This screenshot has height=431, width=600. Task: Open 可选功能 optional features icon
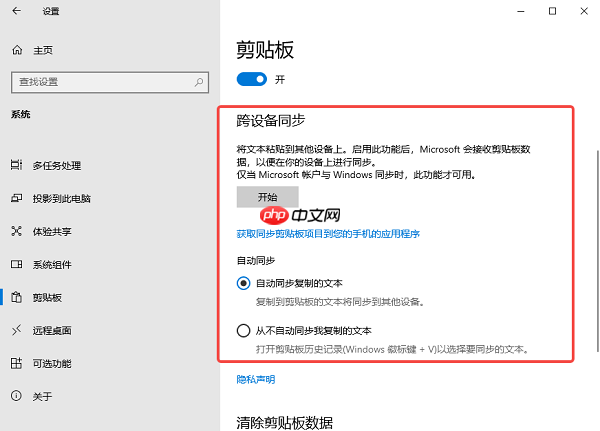(17, 363)
